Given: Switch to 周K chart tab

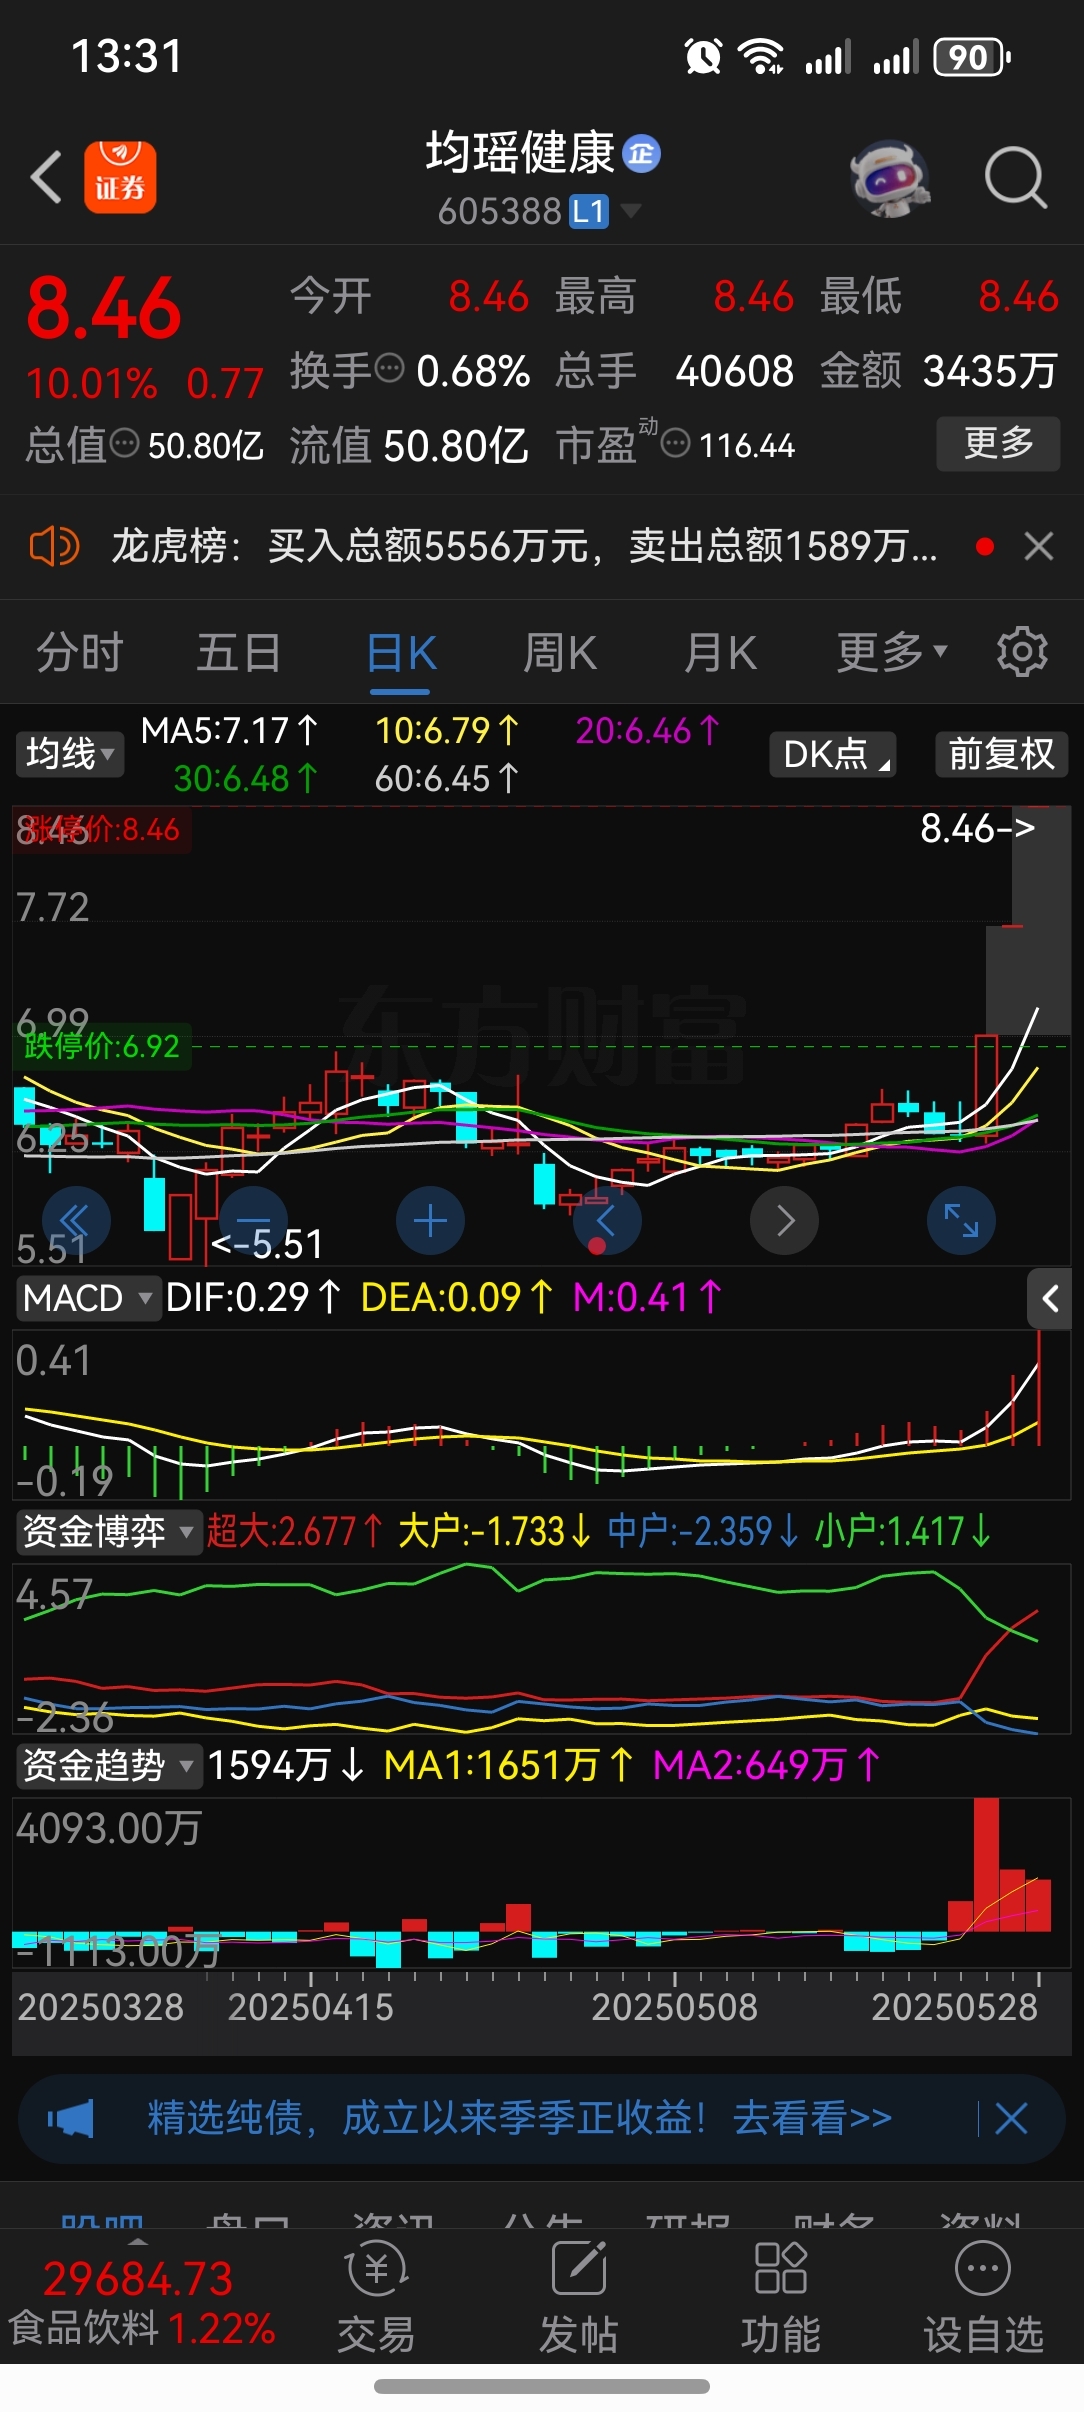Looking at the screenshot, I should pyautogui.click(x=560, y=653).
